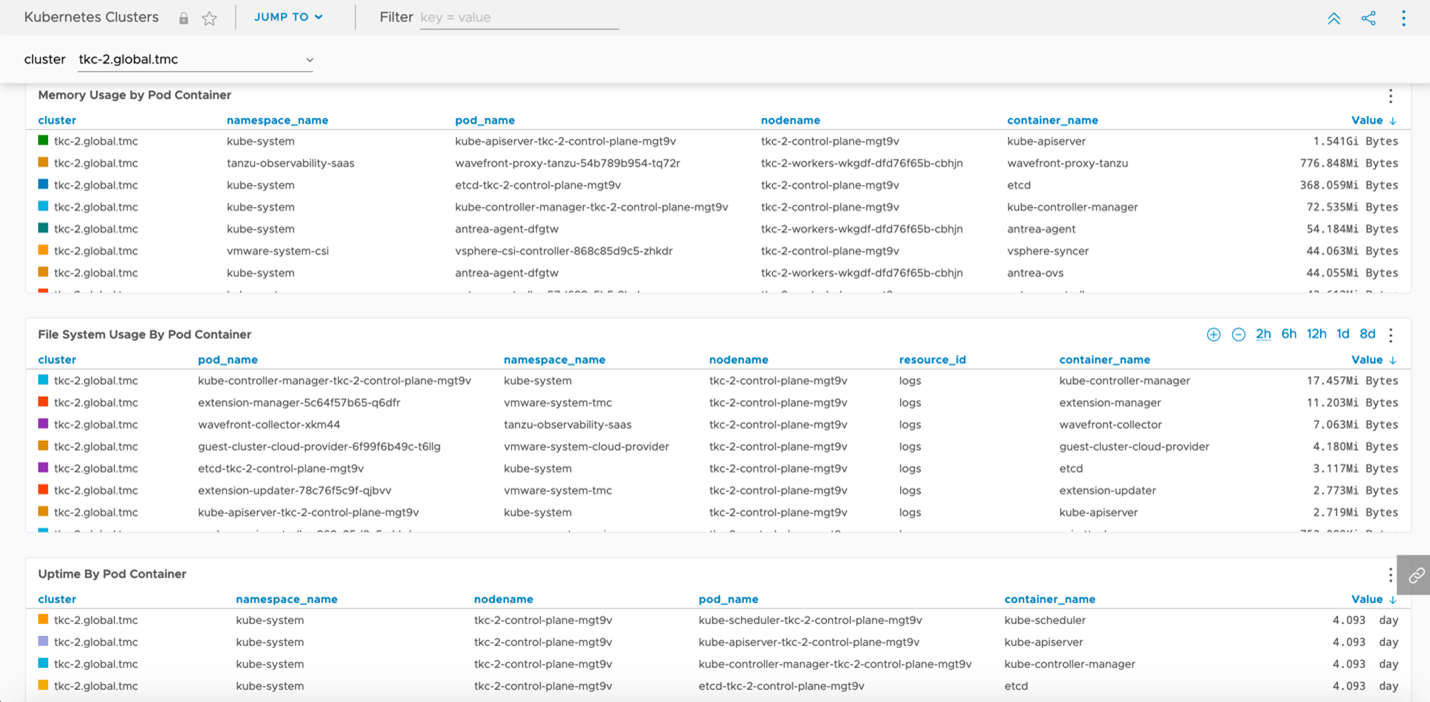
Task: Open Uptime By Pod Container options menu
Action: [1390, 575]
